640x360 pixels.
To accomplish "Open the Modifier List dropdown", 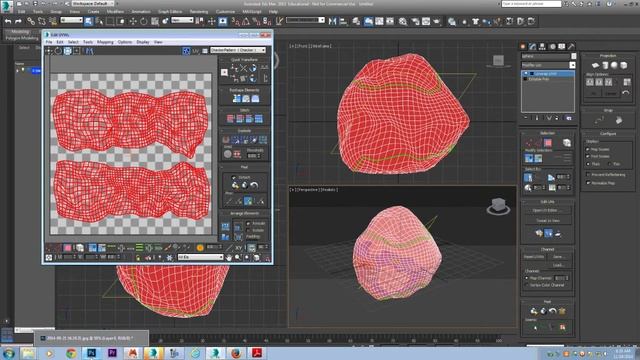I will 548,65.
